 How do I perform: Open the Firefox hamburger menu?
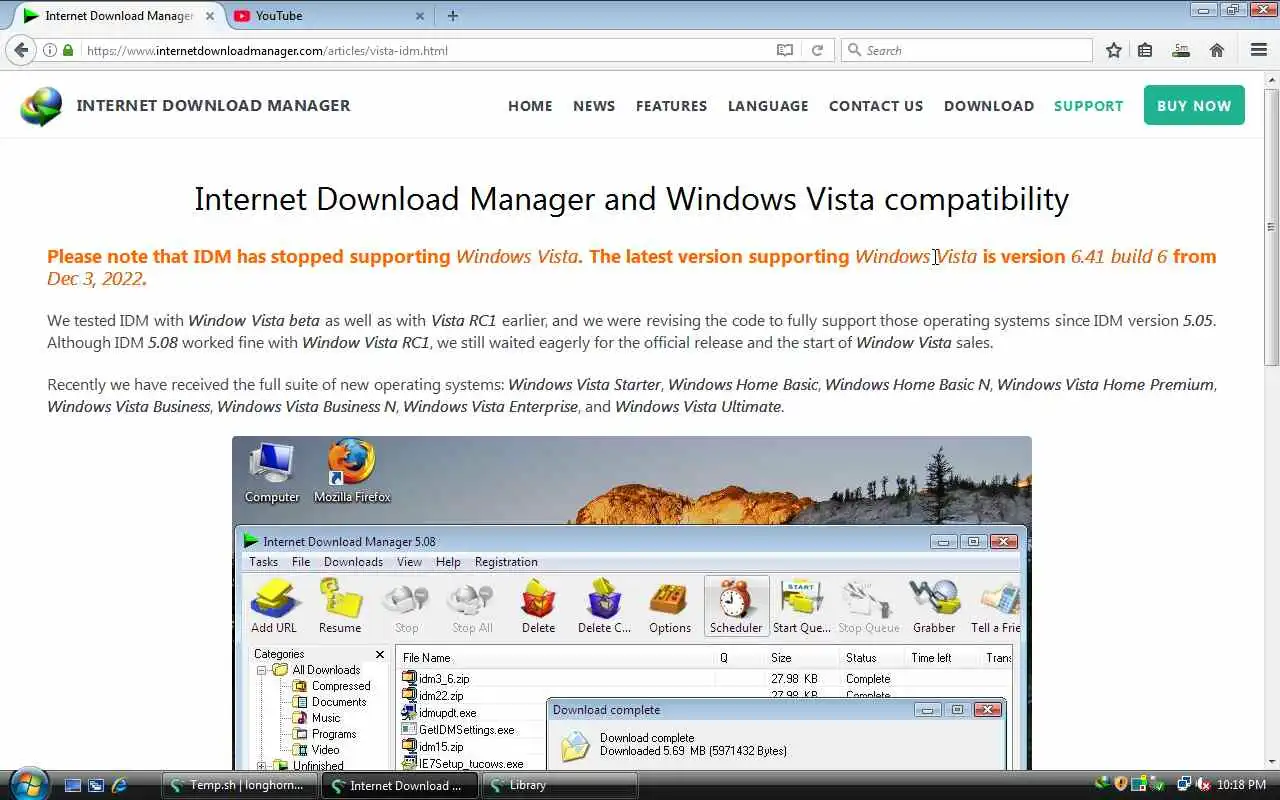click(1259, 50)
